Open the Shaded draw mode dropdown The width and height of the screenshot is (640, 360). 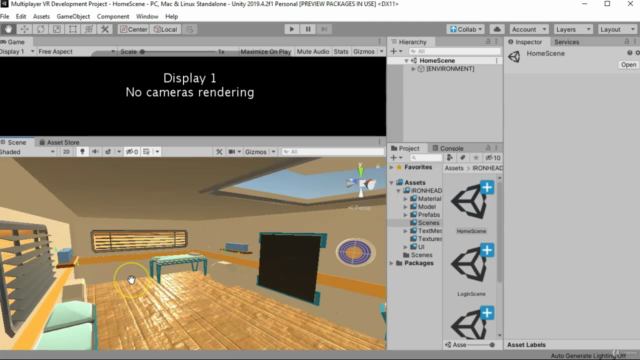coord(28,152)
